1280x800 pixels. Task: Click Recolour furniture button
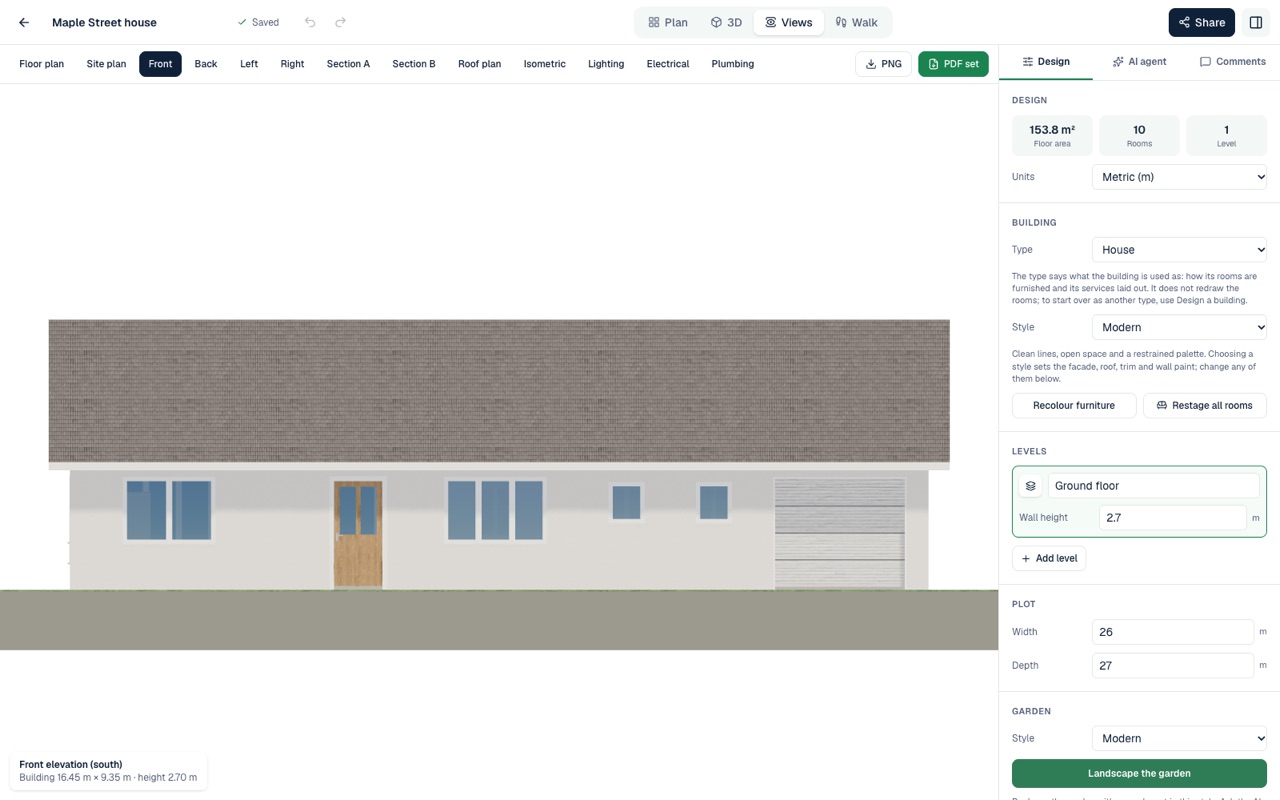[x=1074, y=405]
